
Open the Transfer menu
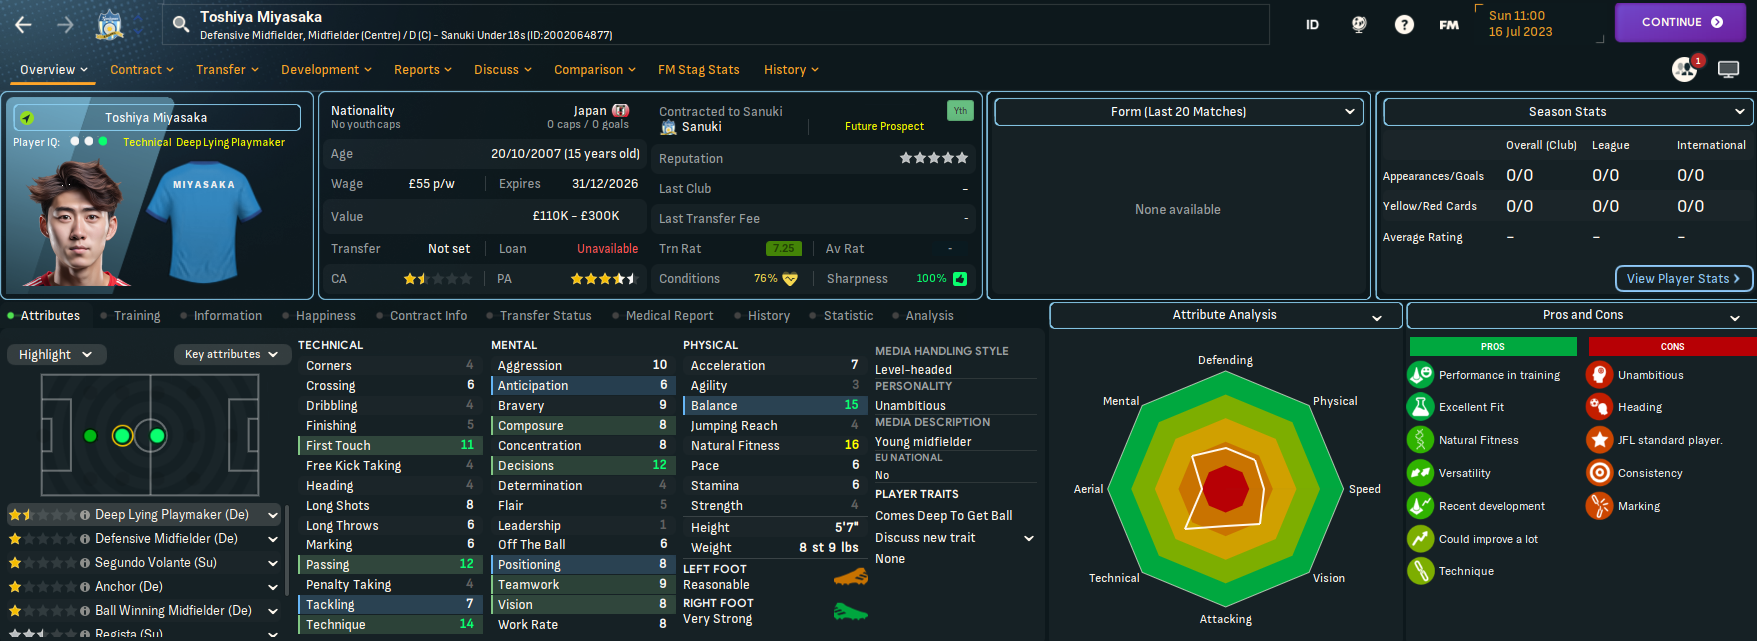tap(227, 70)
